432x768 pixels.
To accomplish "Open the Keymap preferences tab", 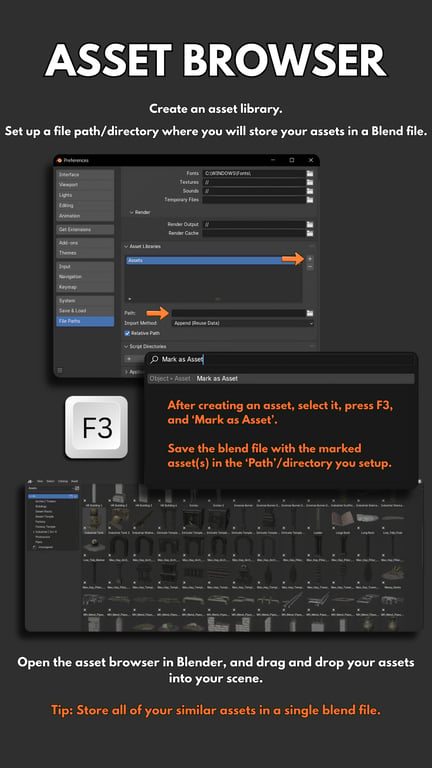I will coord(85,287).
